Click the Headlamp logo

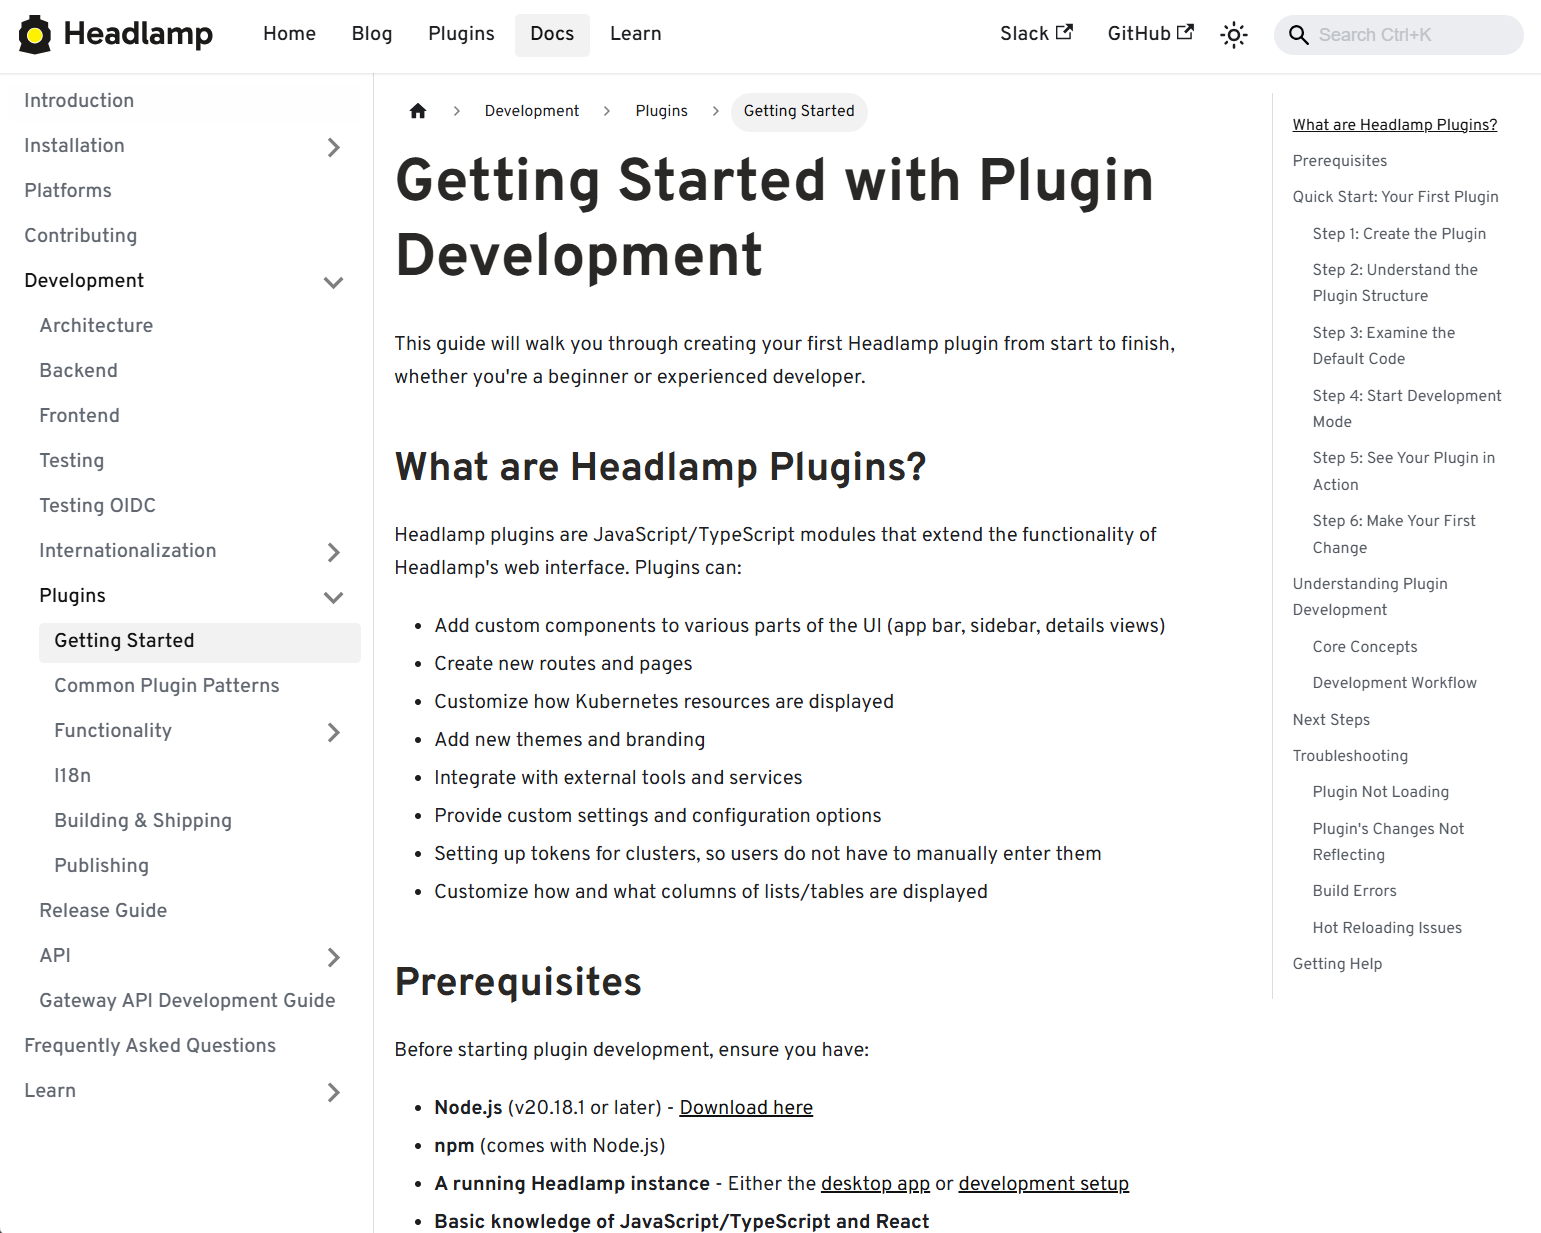coord(35,34)
